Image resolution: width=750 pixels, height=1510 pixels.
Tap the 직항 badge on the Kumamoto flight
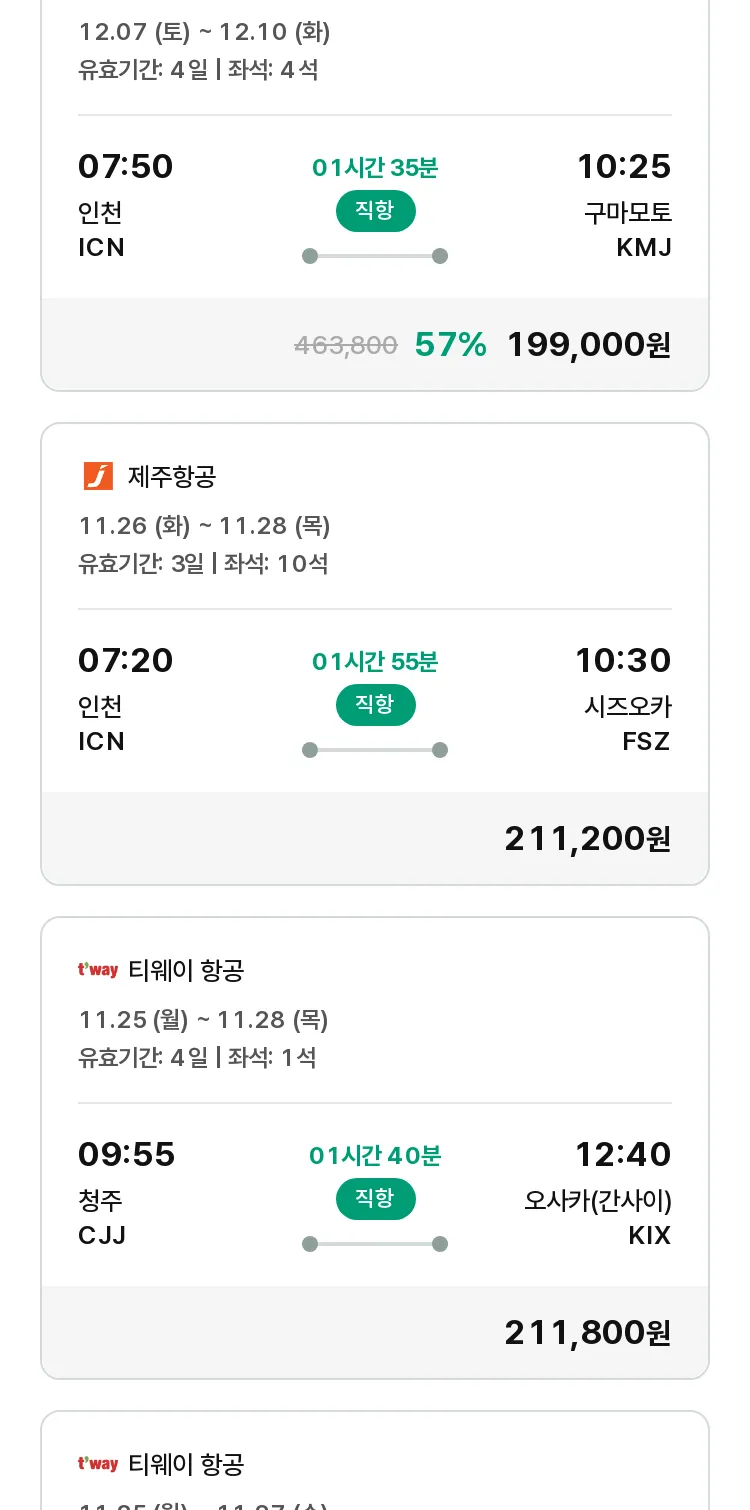(x=375, y=210)
